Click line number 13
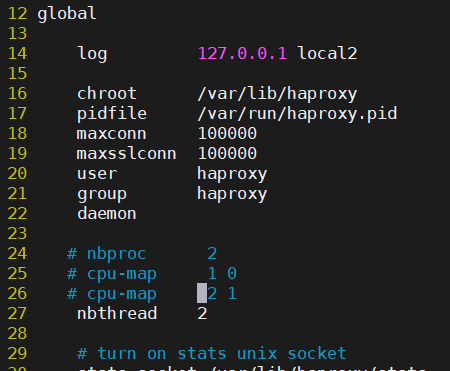Viewport: 450px width, 371px height. click(x=17, y=34)
